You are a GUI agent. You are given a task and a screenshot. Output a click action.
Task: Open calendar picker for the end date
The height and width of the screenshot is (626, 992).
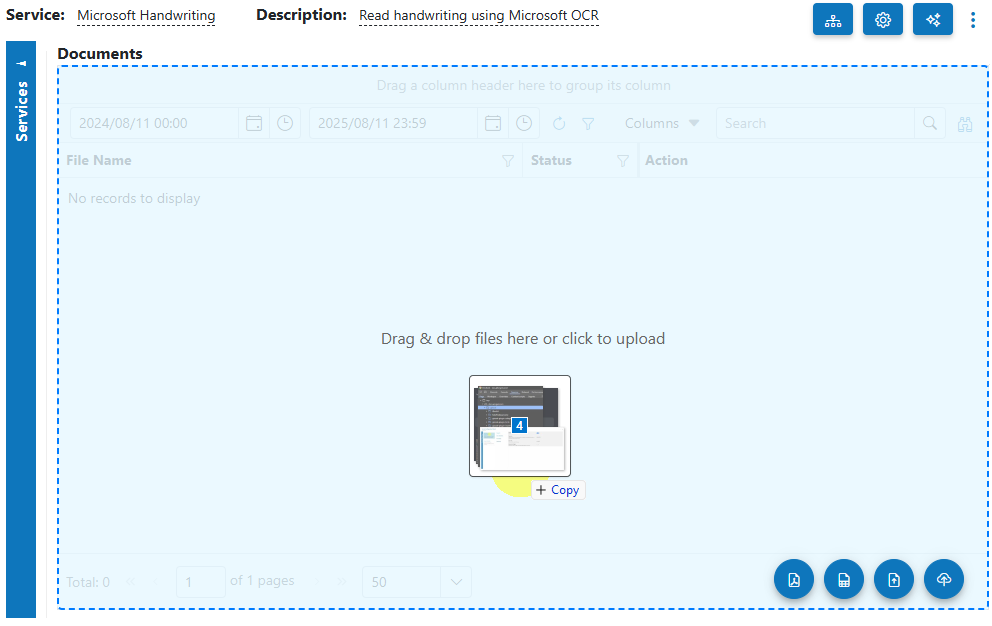coord(493,123)
